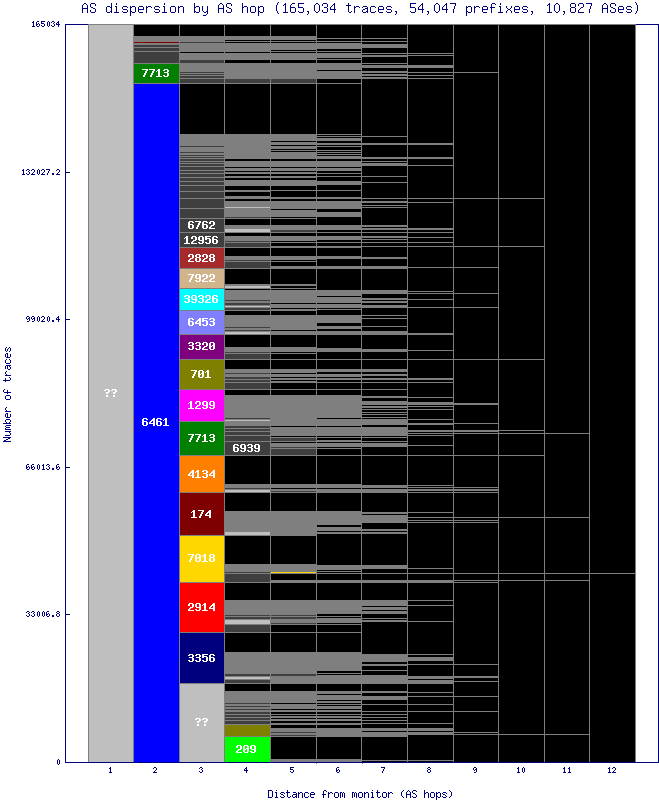Click the brown-red AS 2828 block
659x800 pixels.
click(201, 258)
